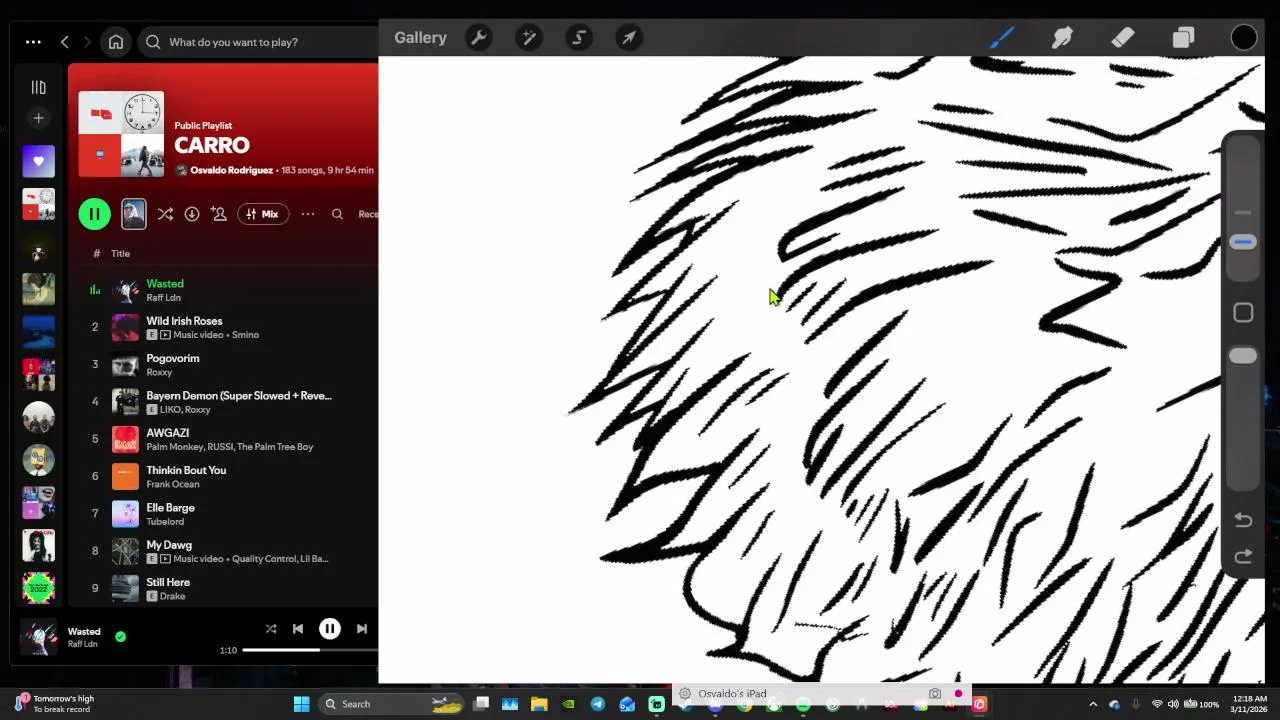Open more options for CARRO playlist
This screenshot has width=1280, height=720.
point(308,214)
